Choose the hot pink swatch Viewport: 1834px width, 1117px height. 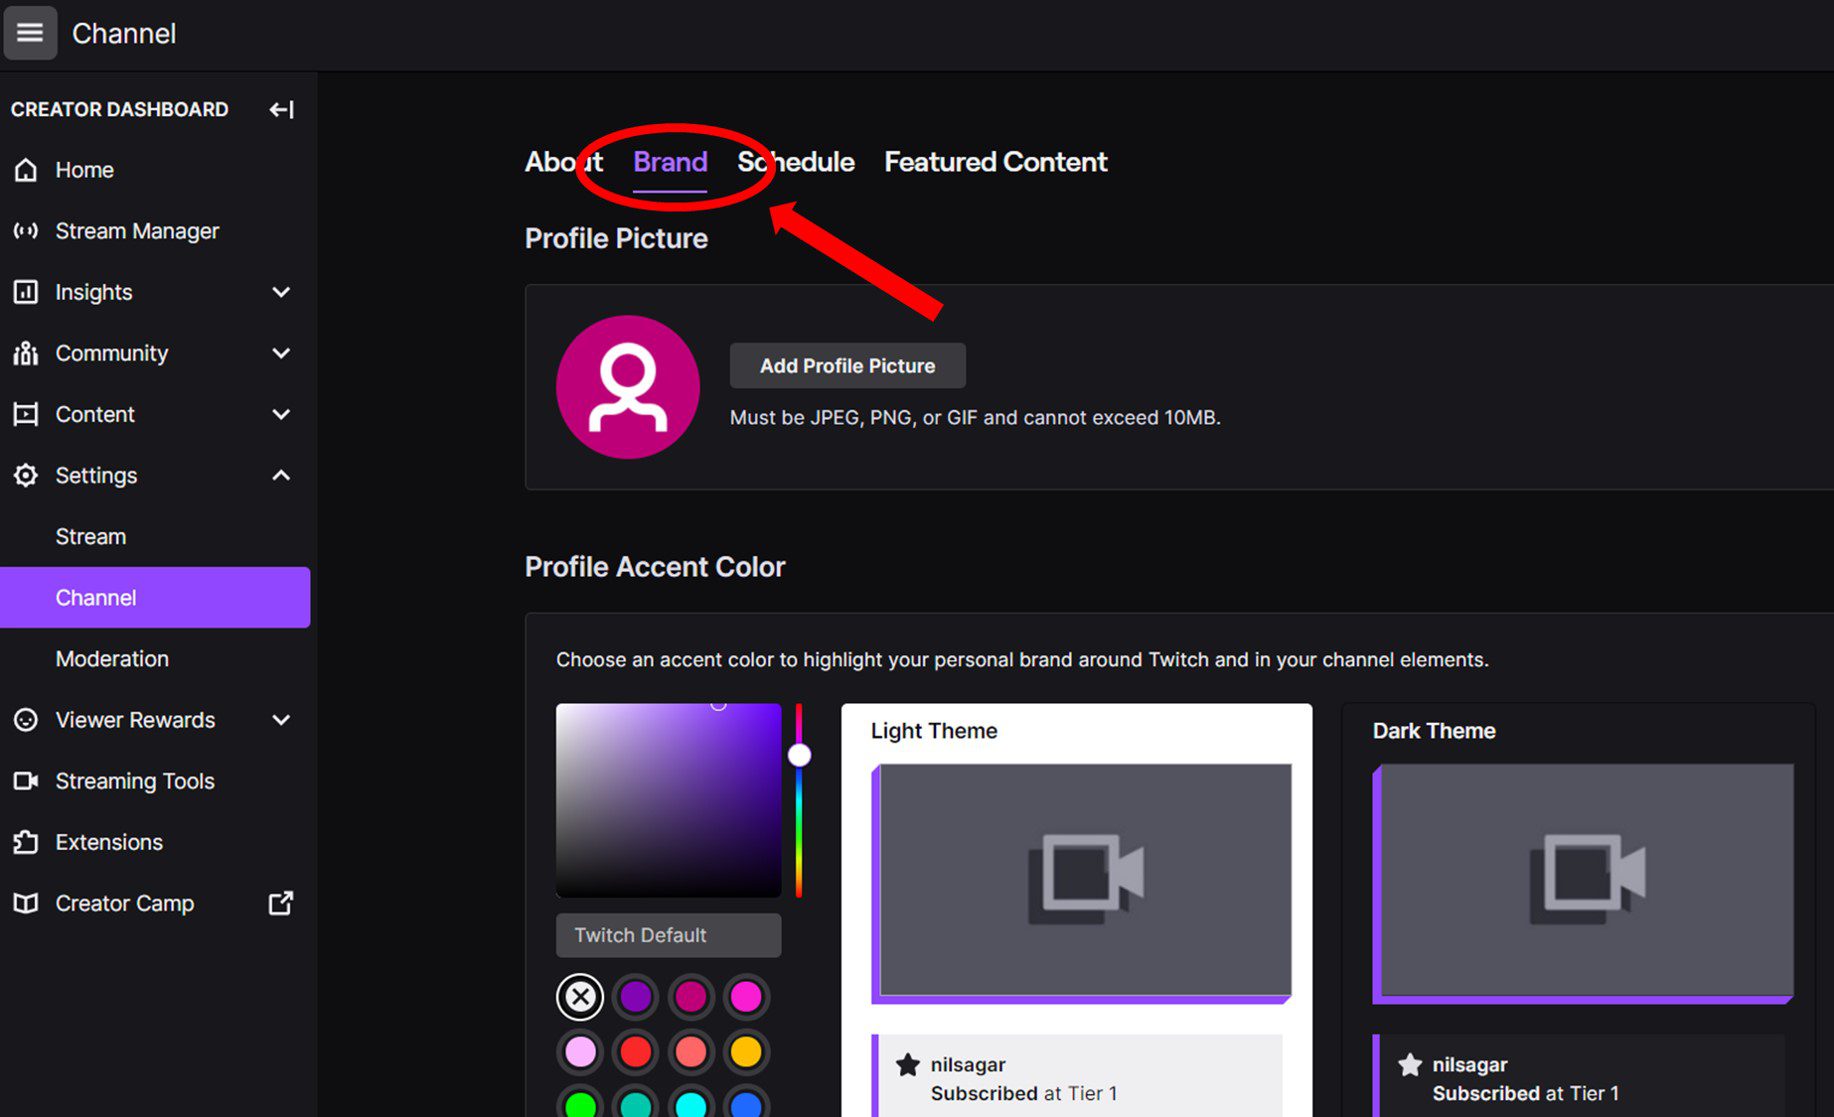(746, 996)
